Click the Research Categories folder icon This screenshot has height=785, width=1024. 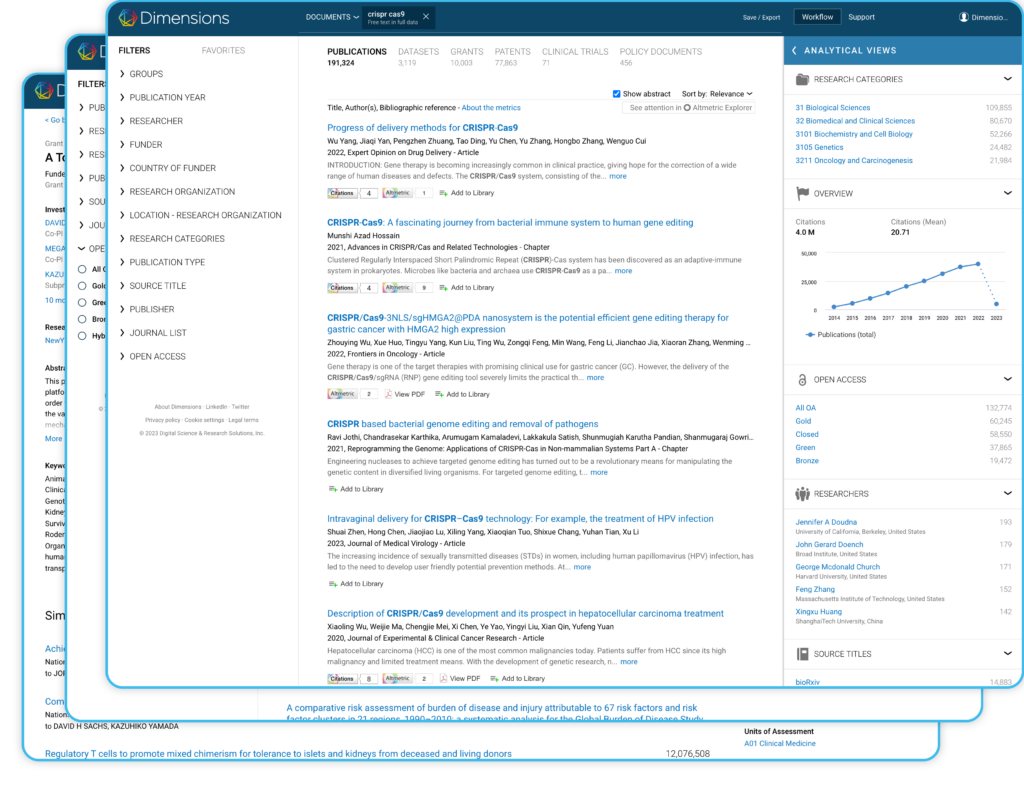click(x=802, y=79)
